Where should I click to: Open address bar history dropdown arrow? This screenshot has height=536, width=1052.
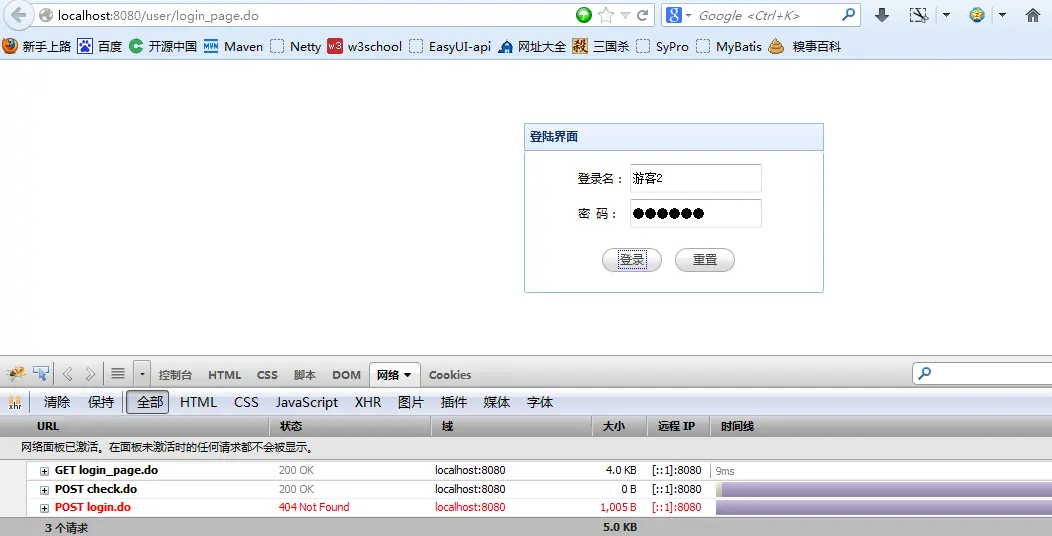625,15
